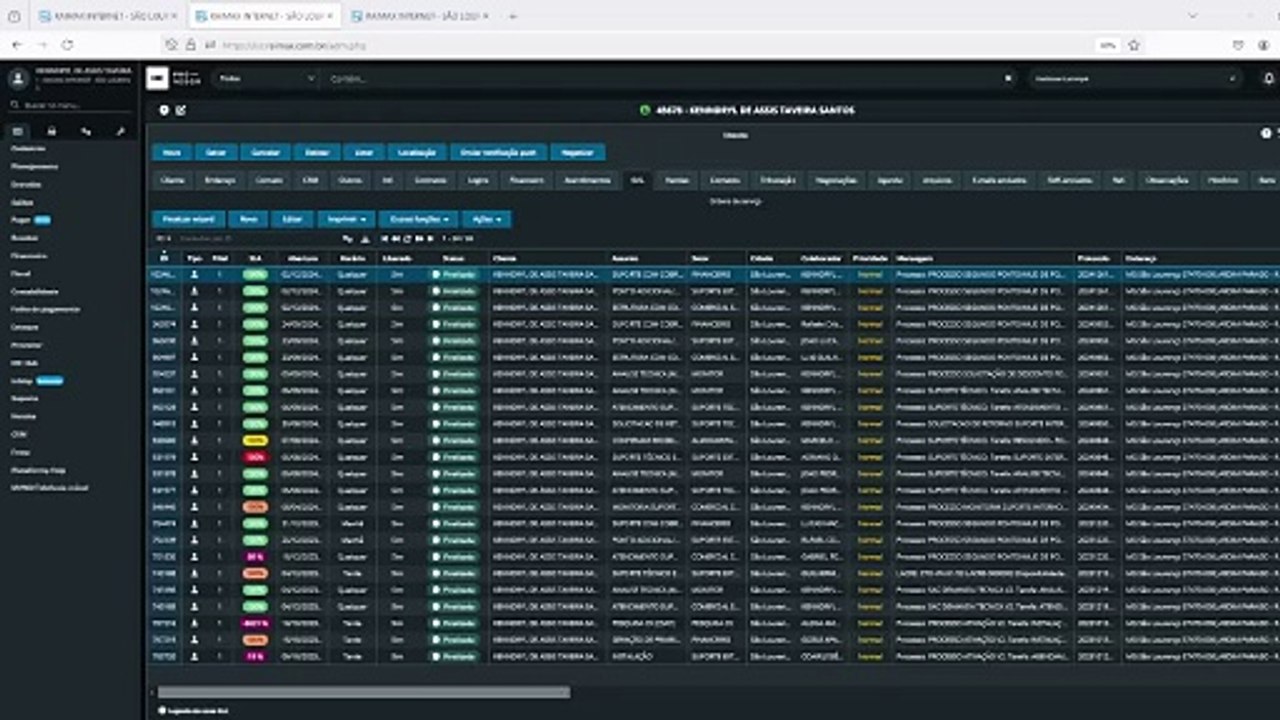Select the padlock icon in sidebar tabs
Screen dimensions: 1280x720
click(52, 131)
